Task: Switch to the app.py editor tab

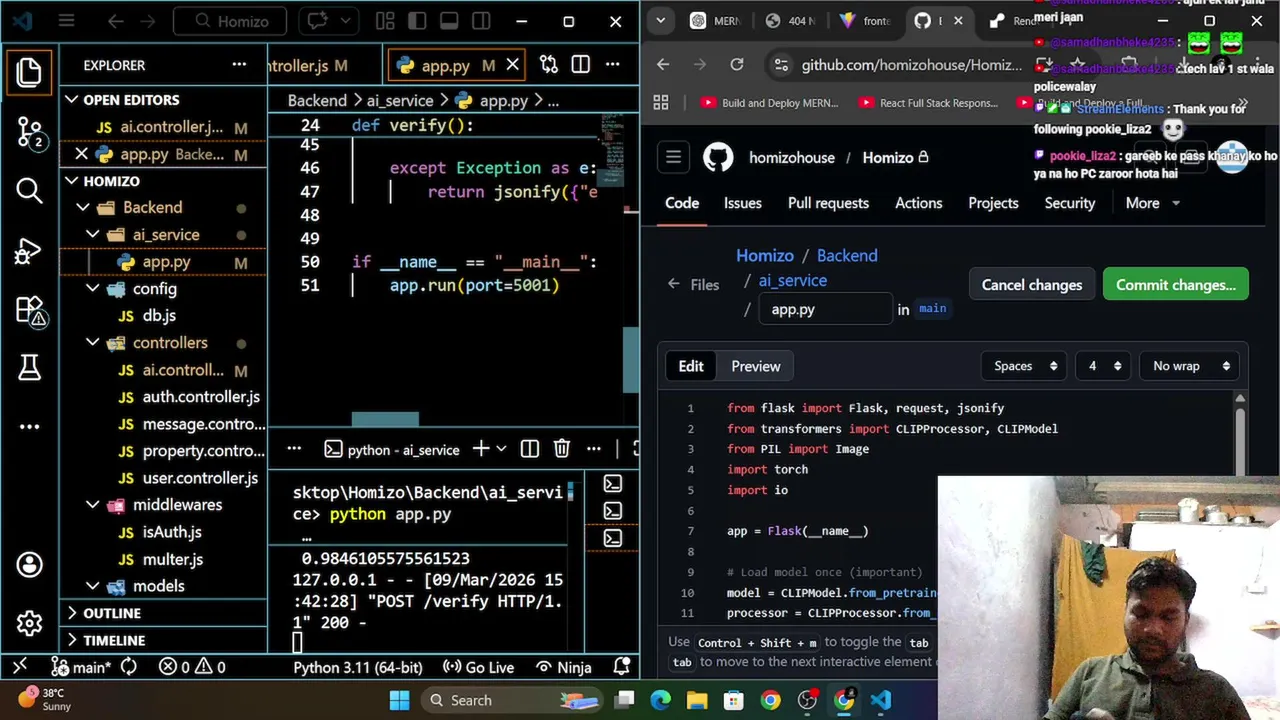Action: [x=446, y=65]
